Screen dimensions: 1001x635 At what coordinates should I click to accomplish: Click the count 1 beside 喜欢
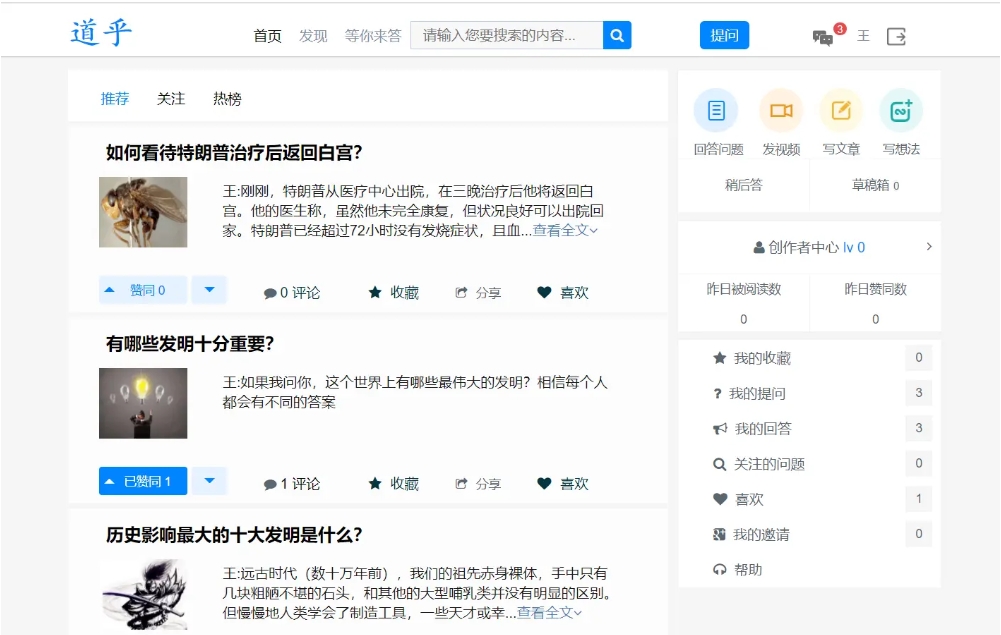click(x=919, y=498)
